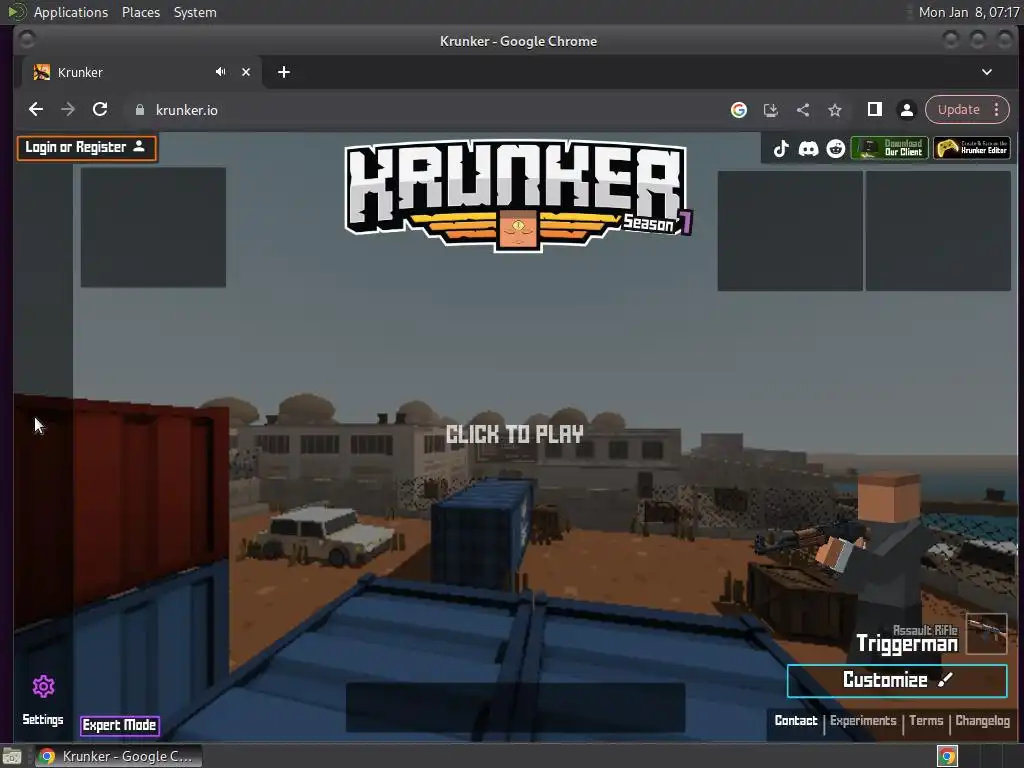Click the Krunker Season 7 logo

tap(518, 196)
